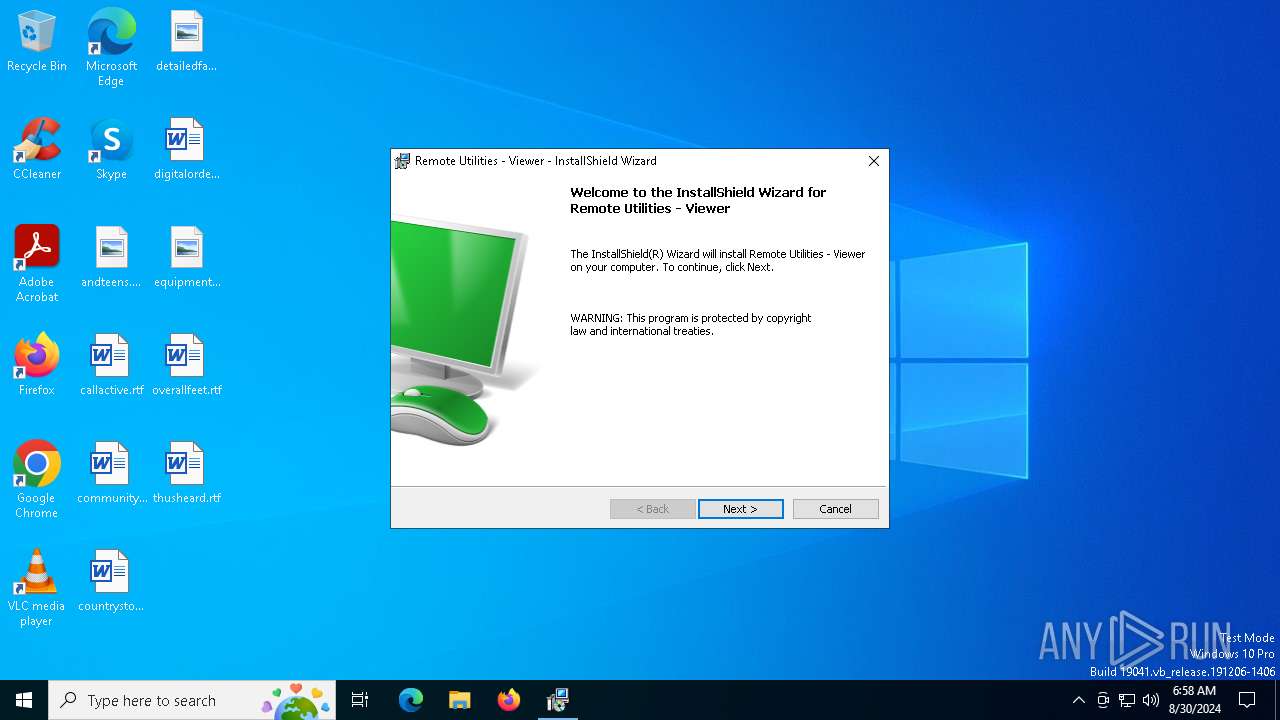The image size is (1280, 720).
Task: Open File Explorer from the taskbar
Action: [460, 700]
